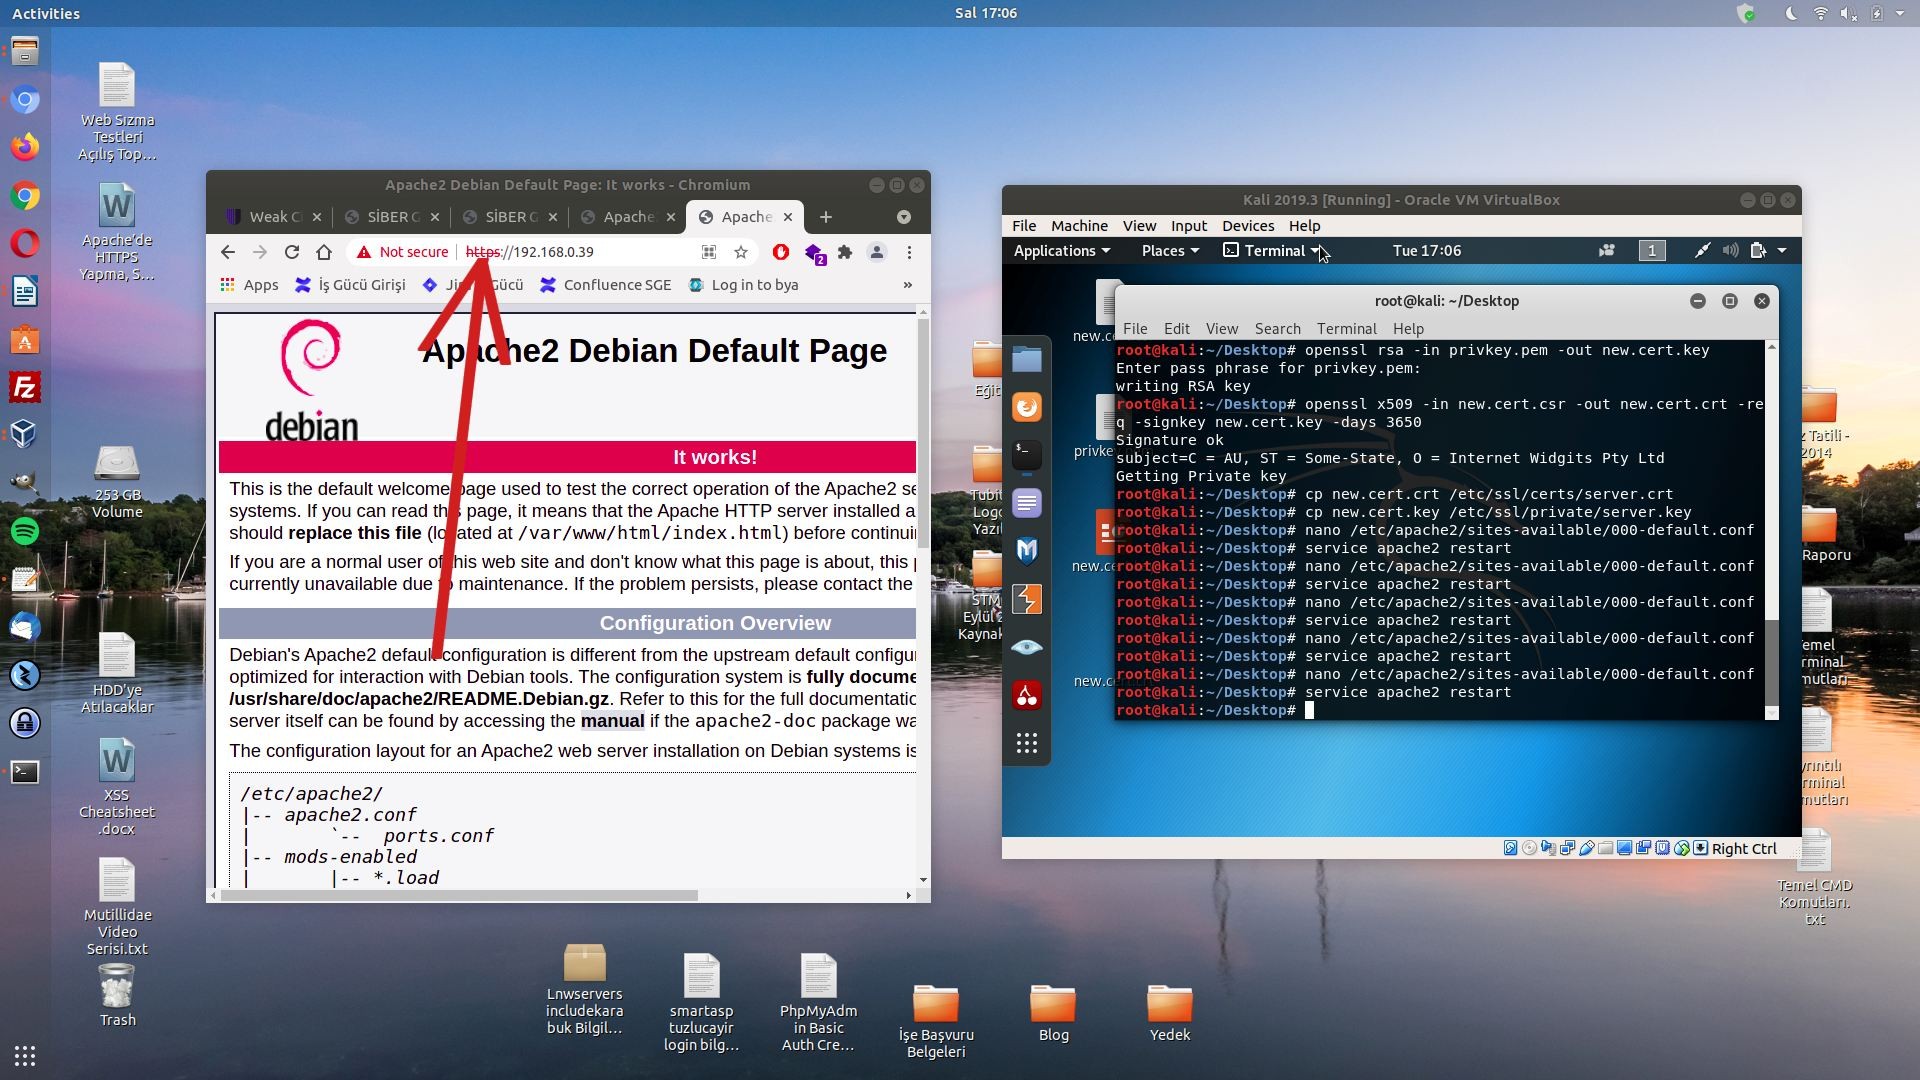This screenshot has height=1080, width=1920.
Task: Expand the Kali system menu arrow
Action: pyautogui.click(x=1782, y=251)
